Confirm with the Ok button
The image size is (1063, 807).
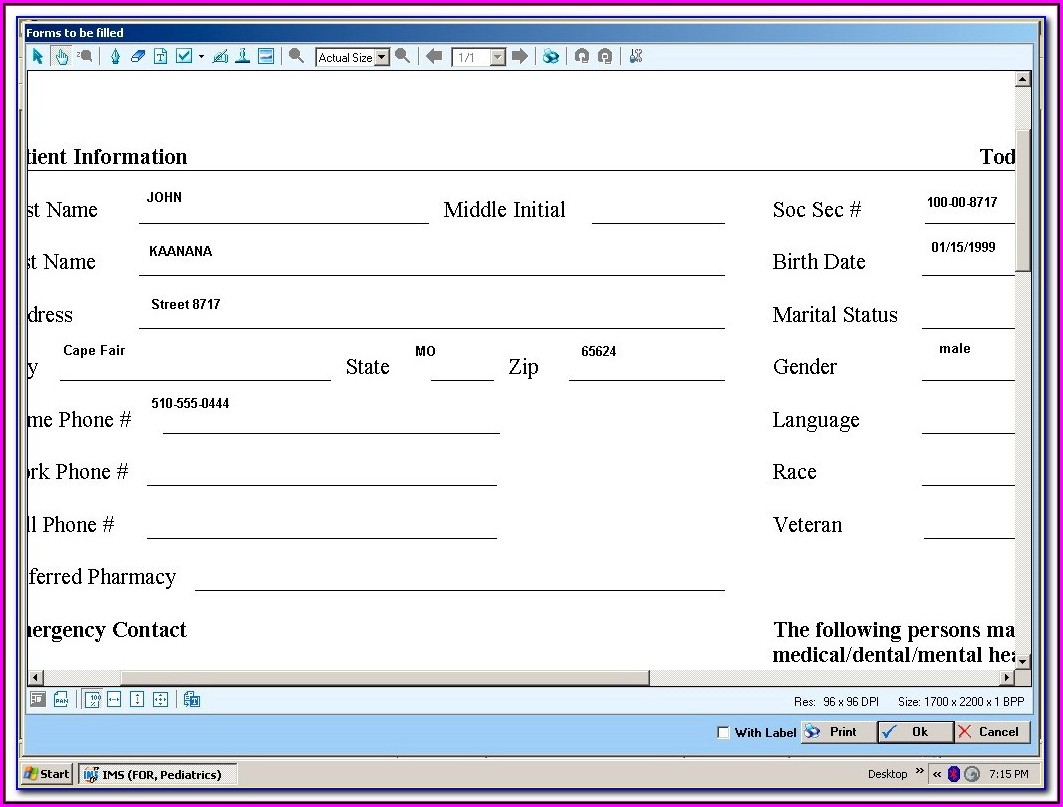[914, 732]
